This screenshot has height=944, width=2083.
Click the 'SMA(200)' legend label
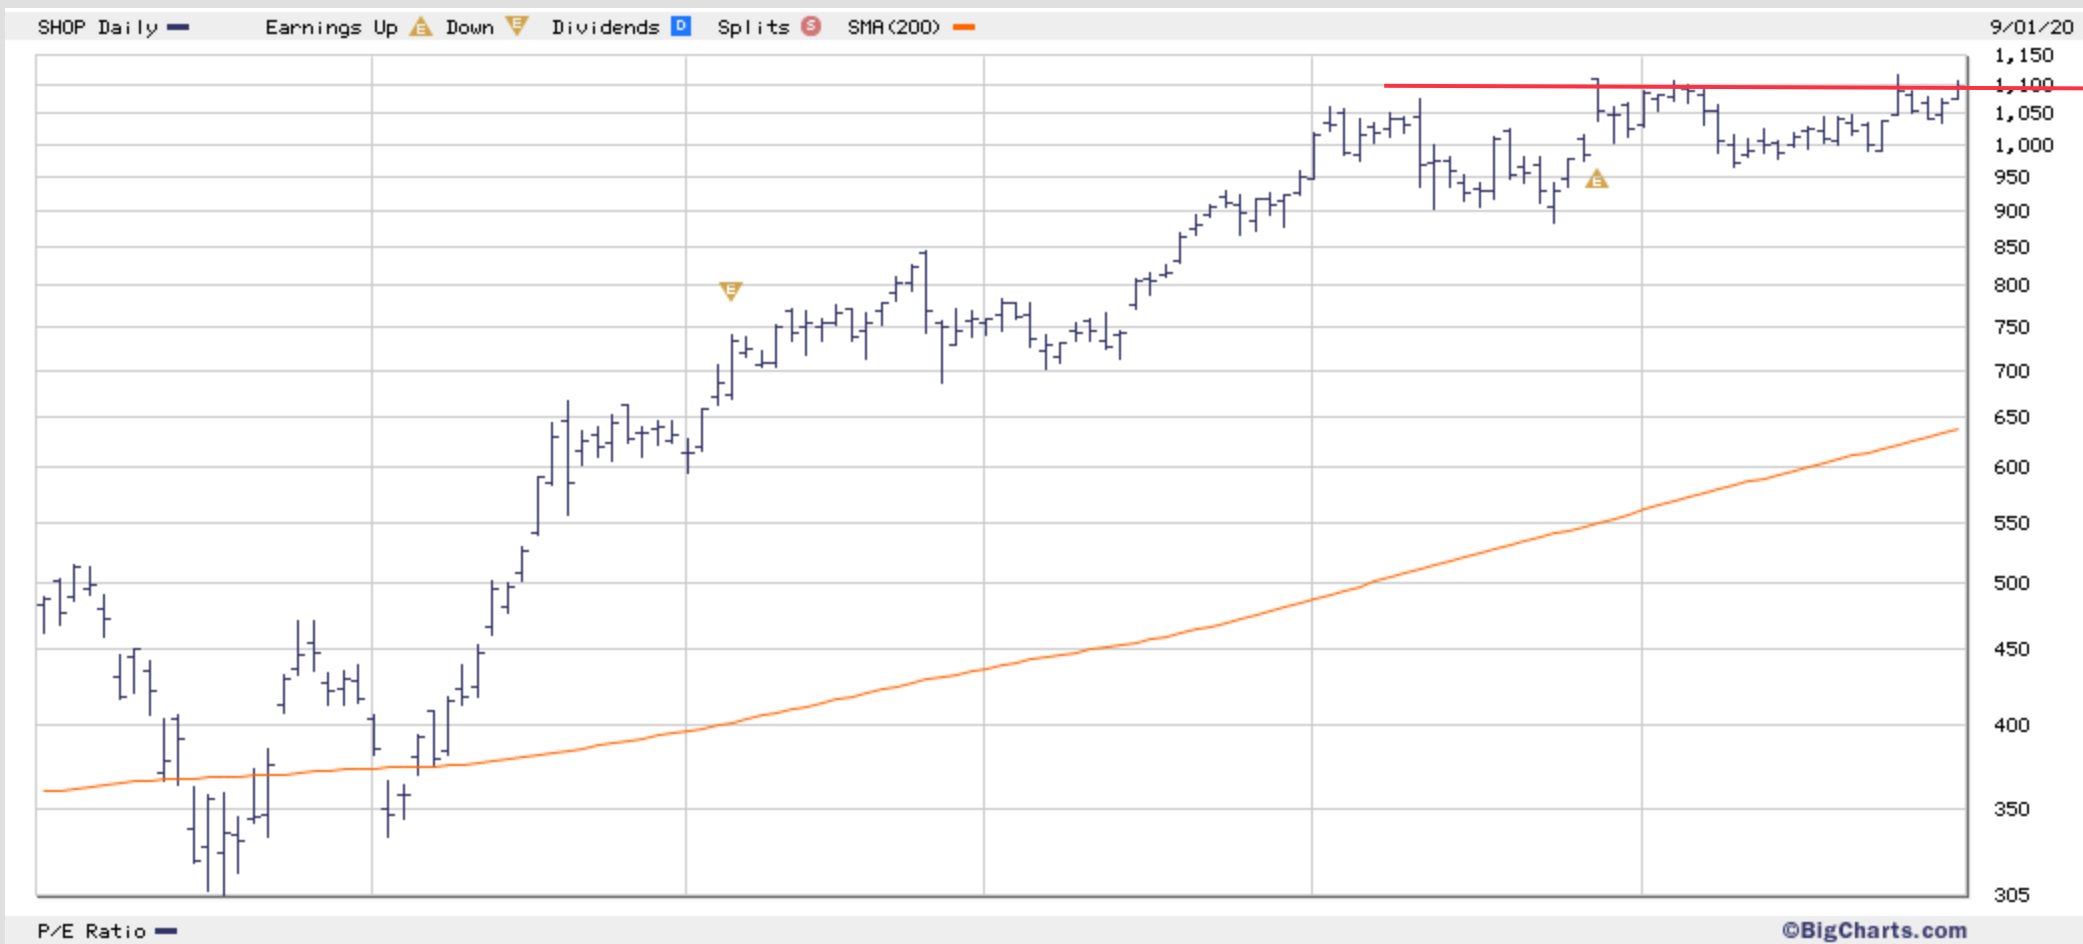tap(894, 27)
